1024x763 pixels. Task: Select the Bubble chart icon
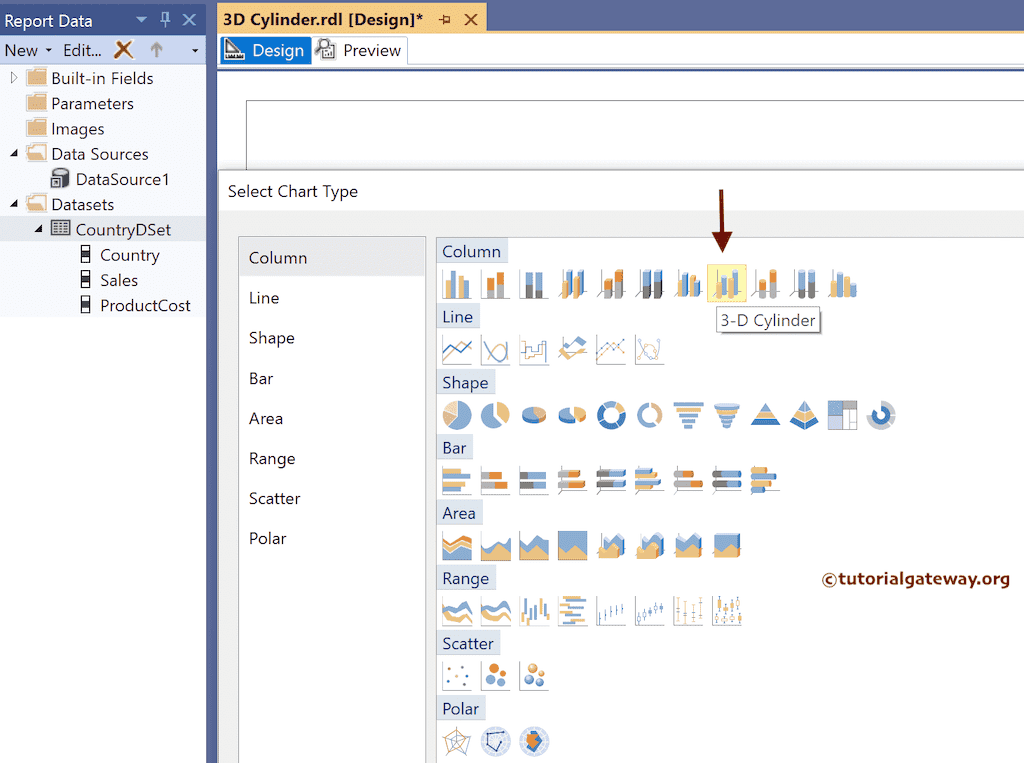click(495, 676)
